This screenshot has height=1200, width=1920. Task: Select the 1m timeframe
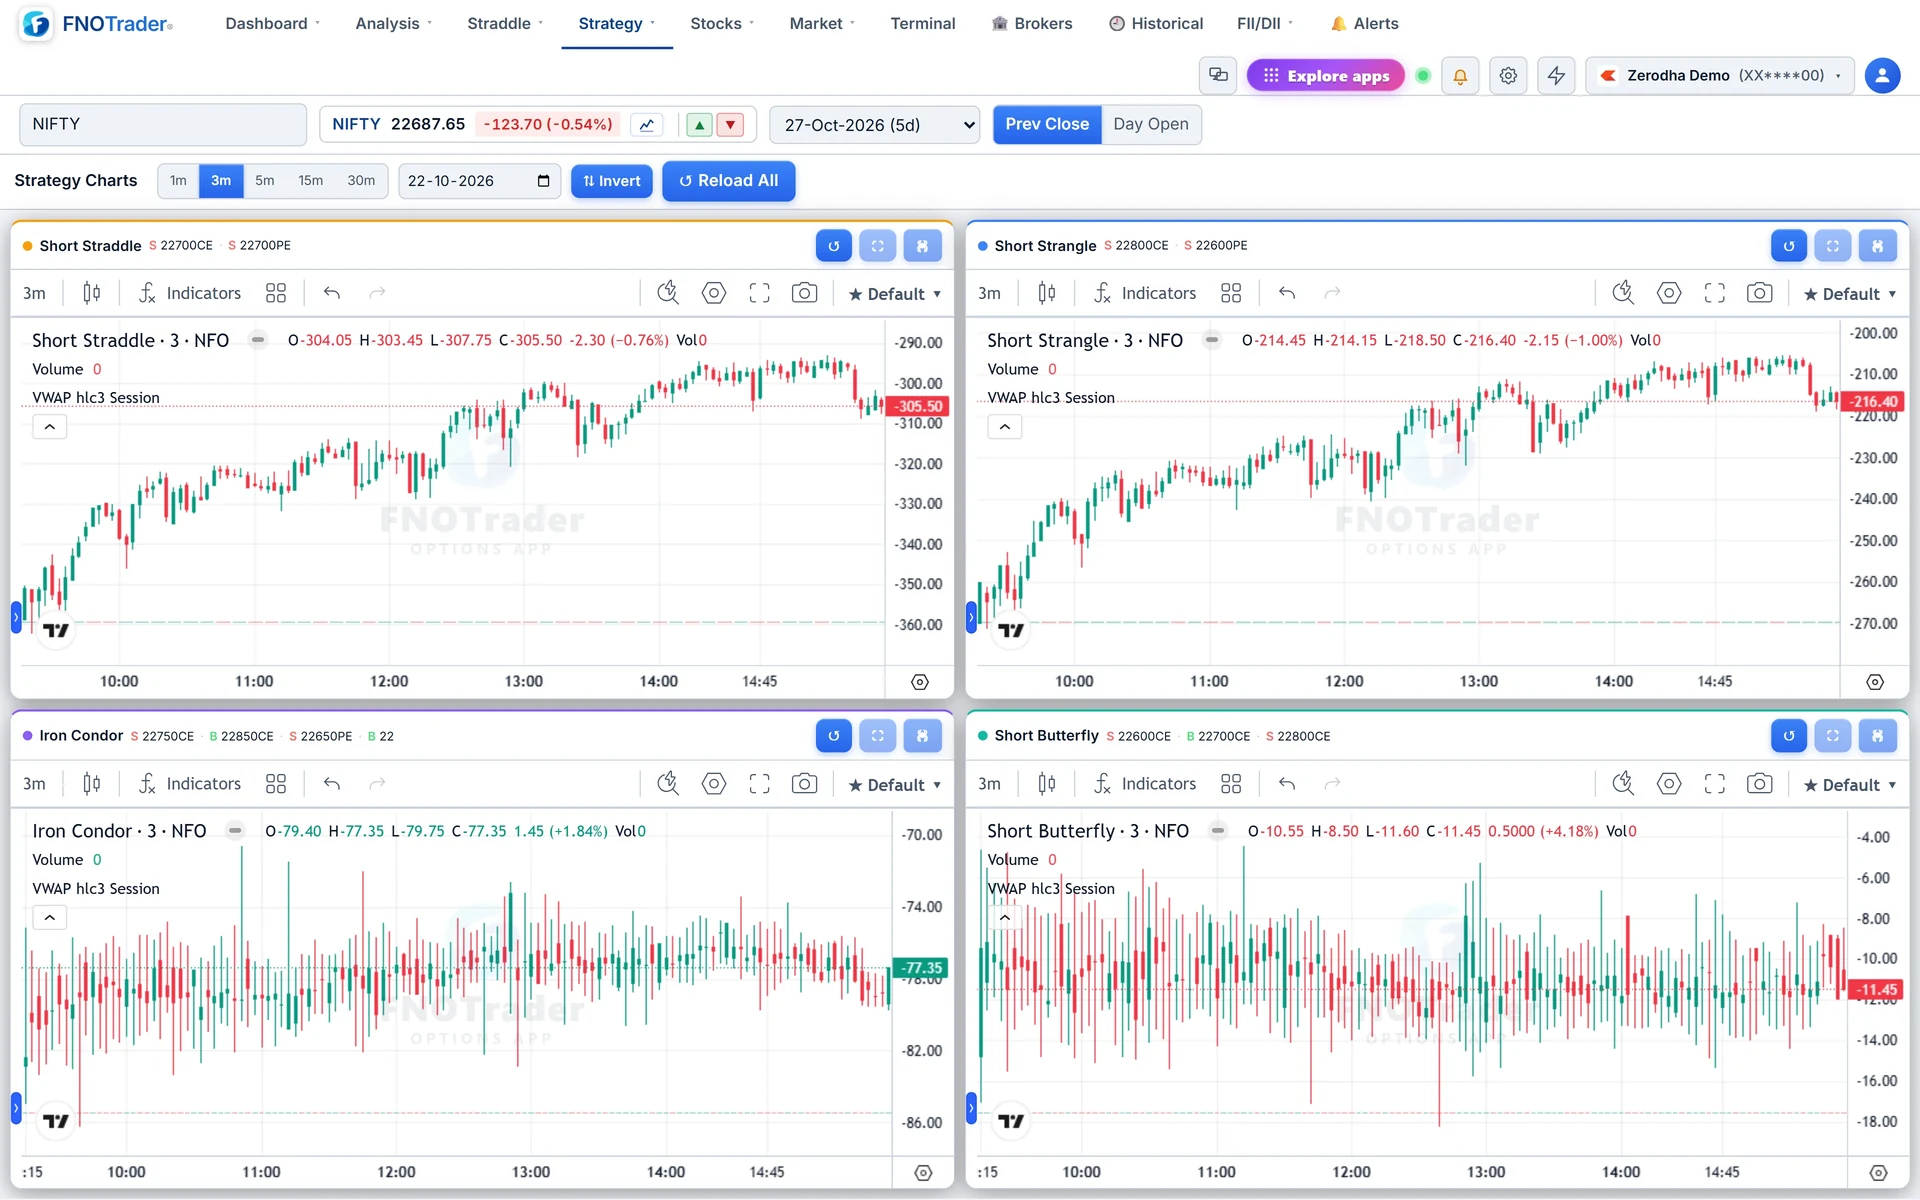[178, 181]
